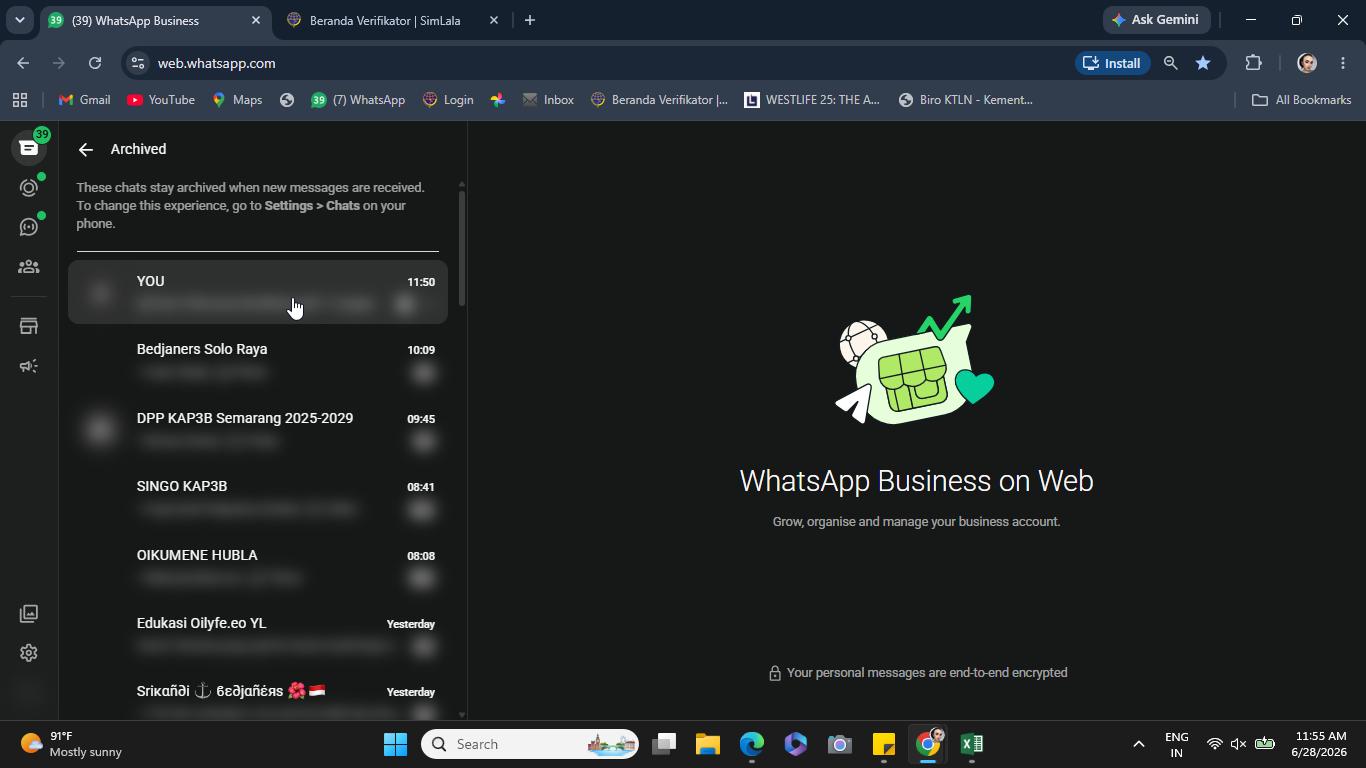This screenshot has width=1366, height=768.
Task: Open the YouTube bookmark
Action: click(x=161, y=100)
